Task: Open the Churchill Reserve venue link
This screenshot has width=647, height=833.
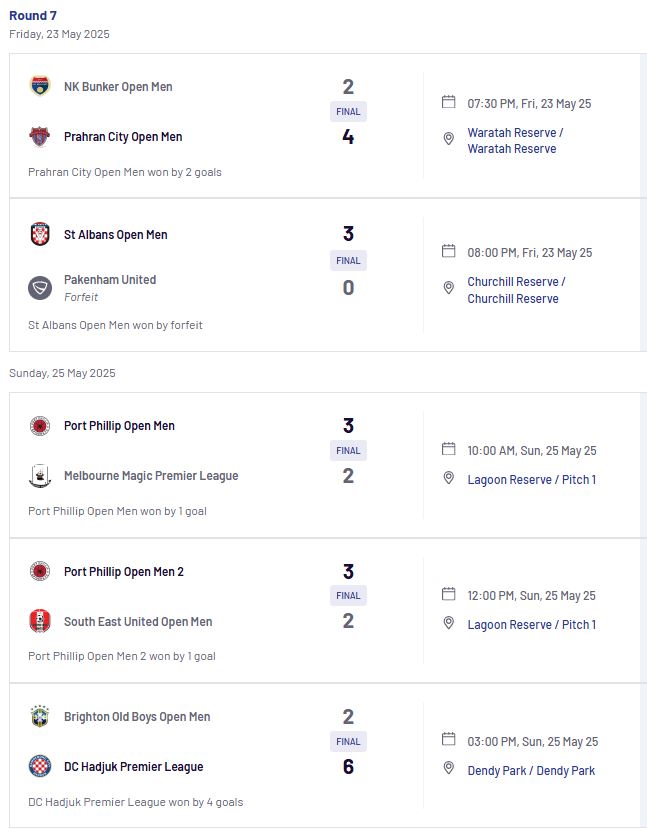Action: [516, 290]
